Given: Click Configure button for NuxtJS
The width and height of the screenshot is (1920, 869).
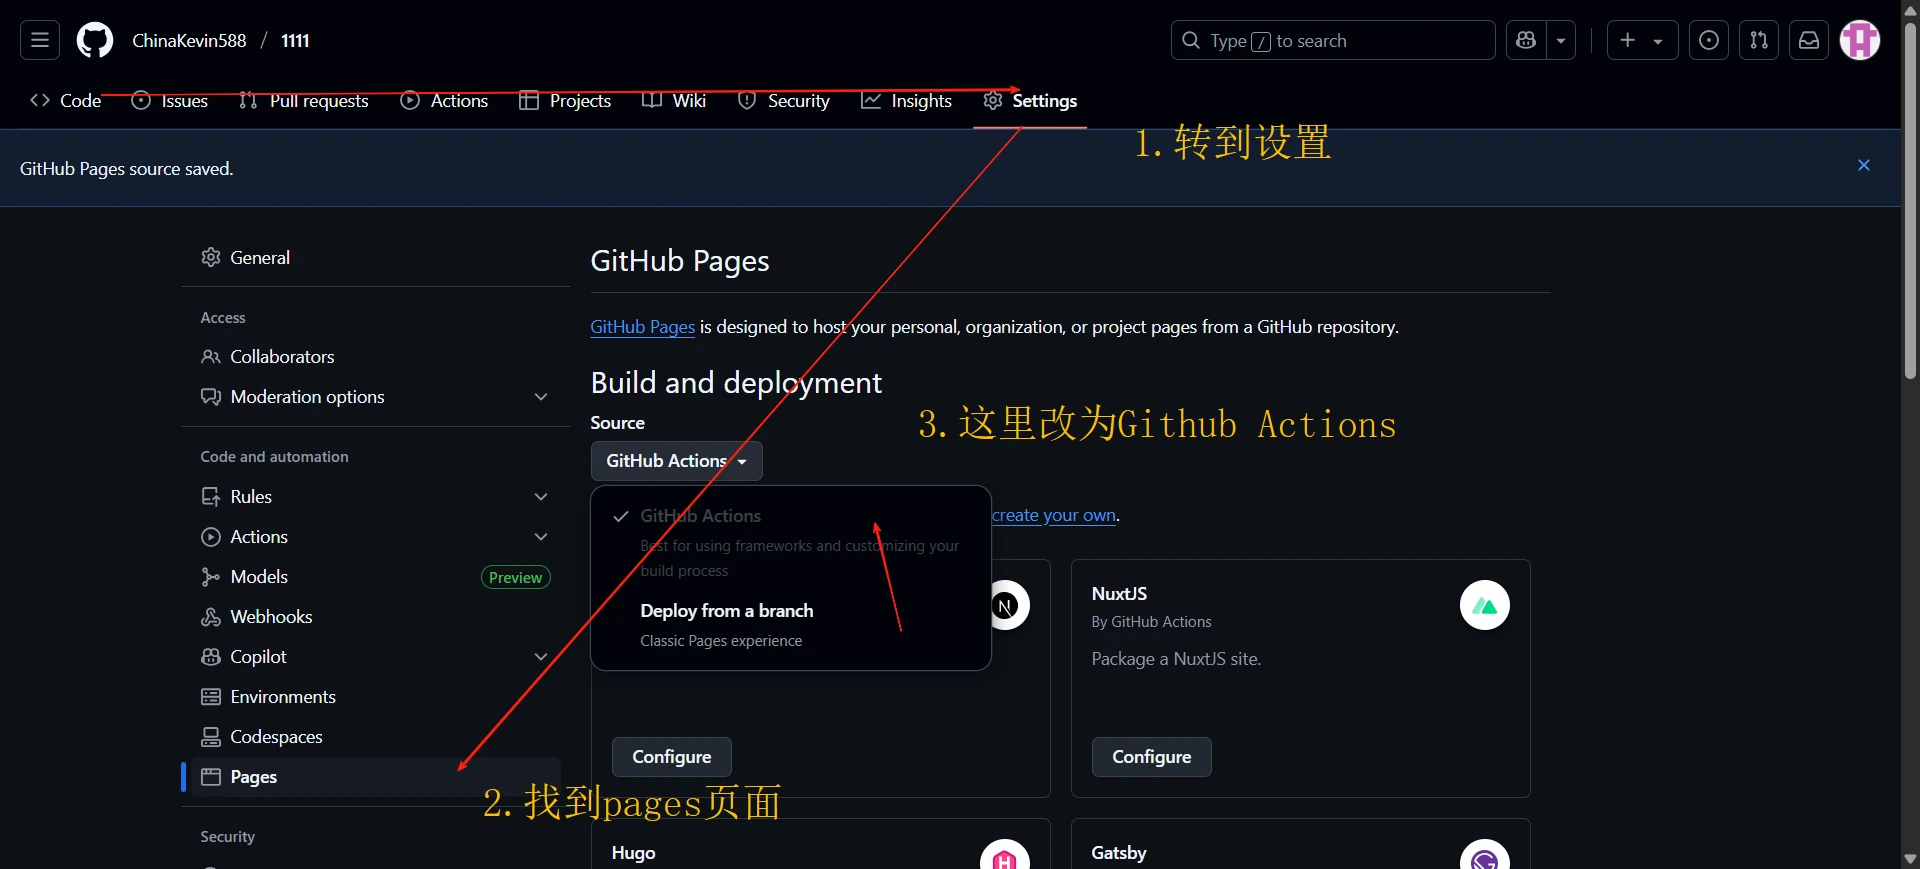Looking at the screenshot, I should pos(1151,757).
